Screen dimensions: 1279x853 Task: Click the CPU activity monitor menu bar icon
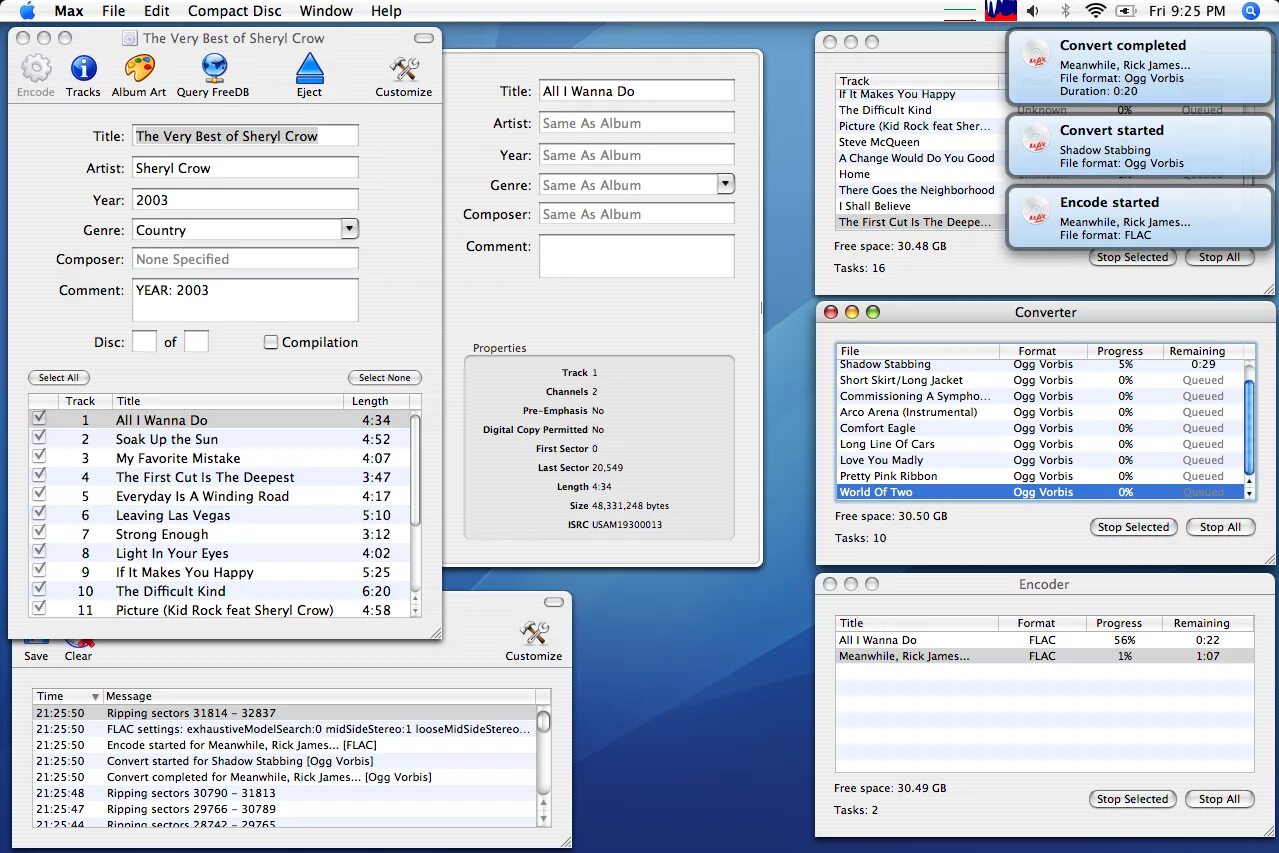coord(1000,11)
